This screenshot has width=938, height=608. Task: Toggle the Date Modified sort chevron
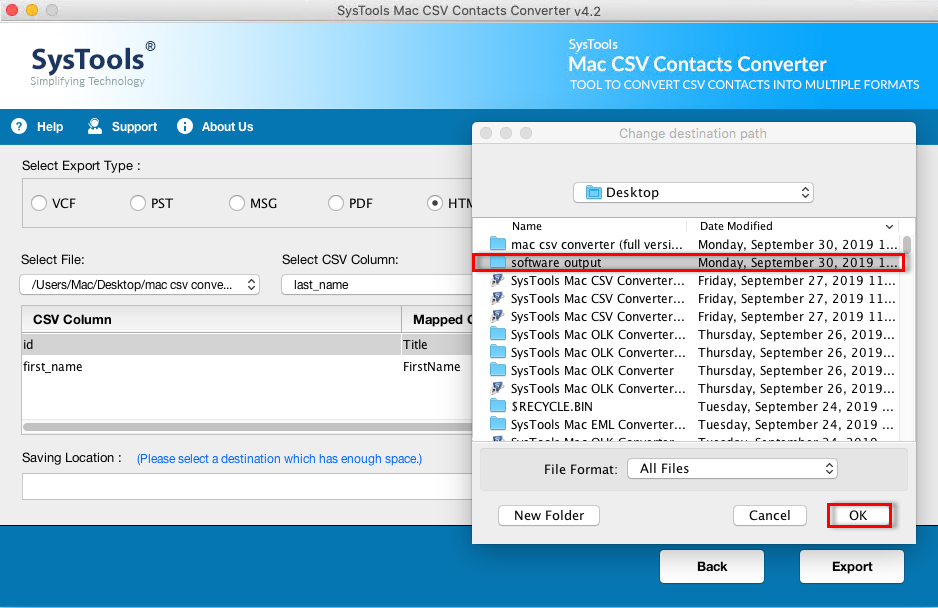tap(890, 227)
